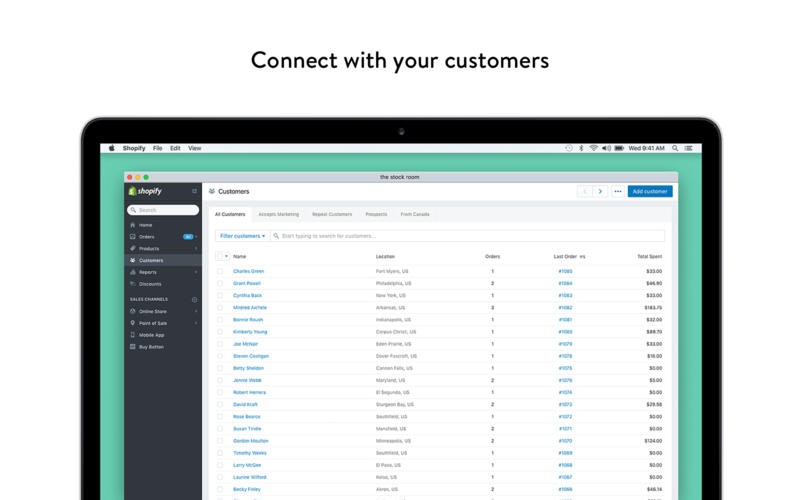Viewport: 800px width, 500px height.
Task: Open Spotlight search in the menu bar
Action: [x=674, y=148]
